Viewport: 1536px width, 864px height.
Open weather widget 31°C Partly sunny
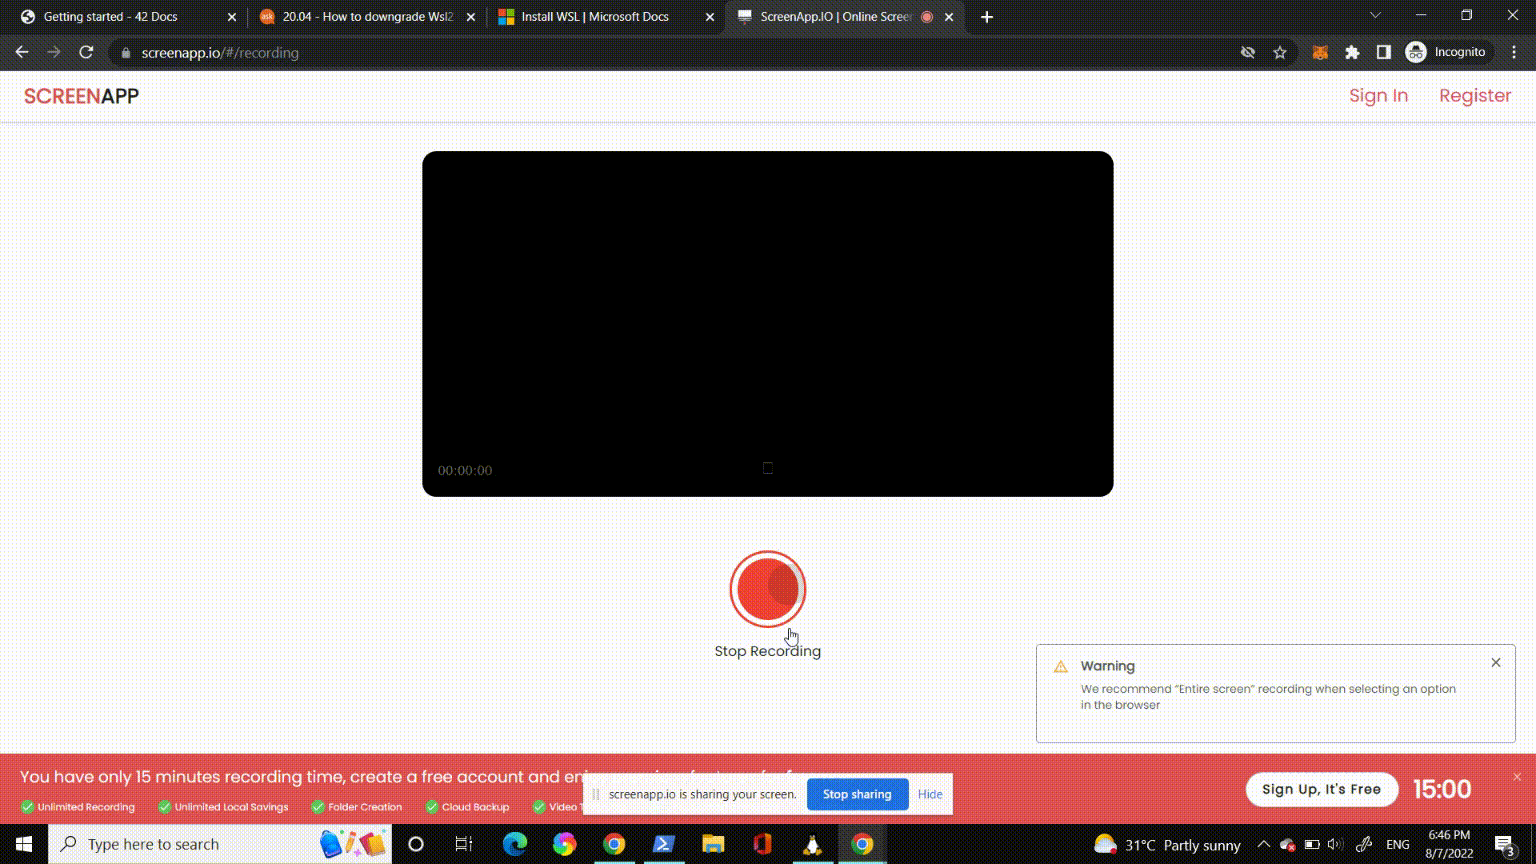pyautogui.click(x=1167, y=845)
